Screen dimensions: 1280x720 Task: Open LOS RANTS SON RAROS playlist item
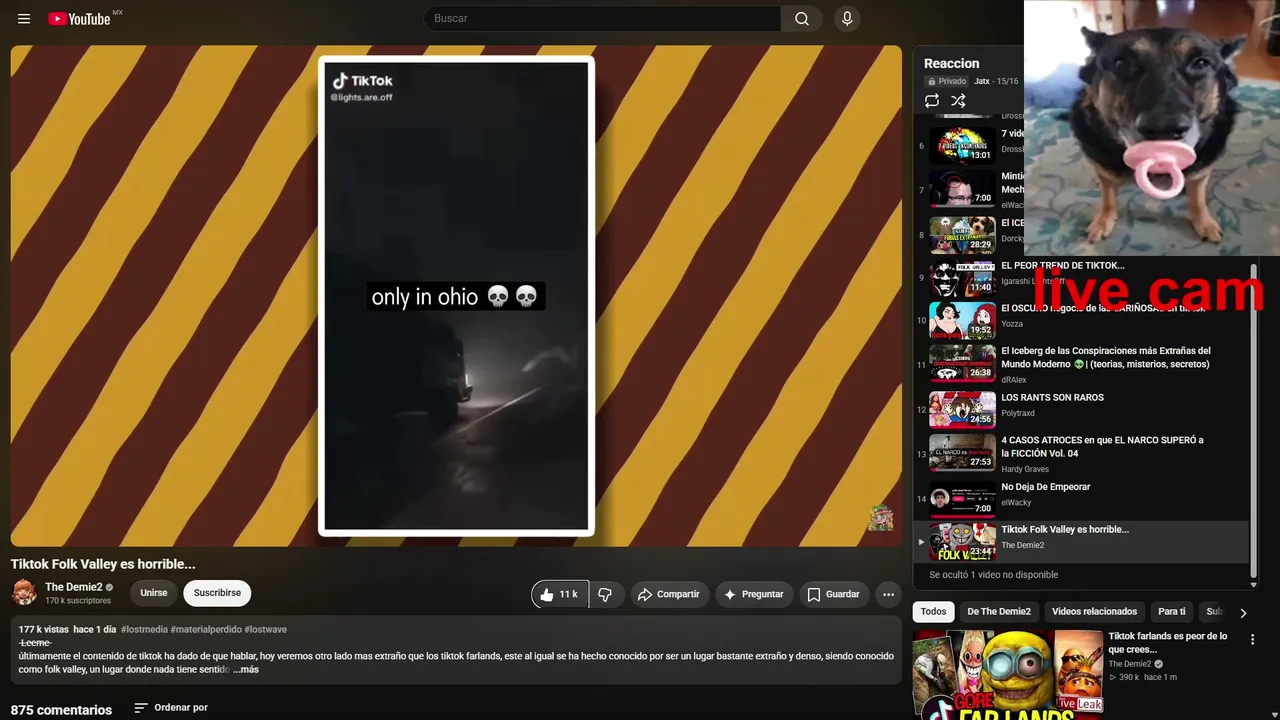[x=1053, y=398]
